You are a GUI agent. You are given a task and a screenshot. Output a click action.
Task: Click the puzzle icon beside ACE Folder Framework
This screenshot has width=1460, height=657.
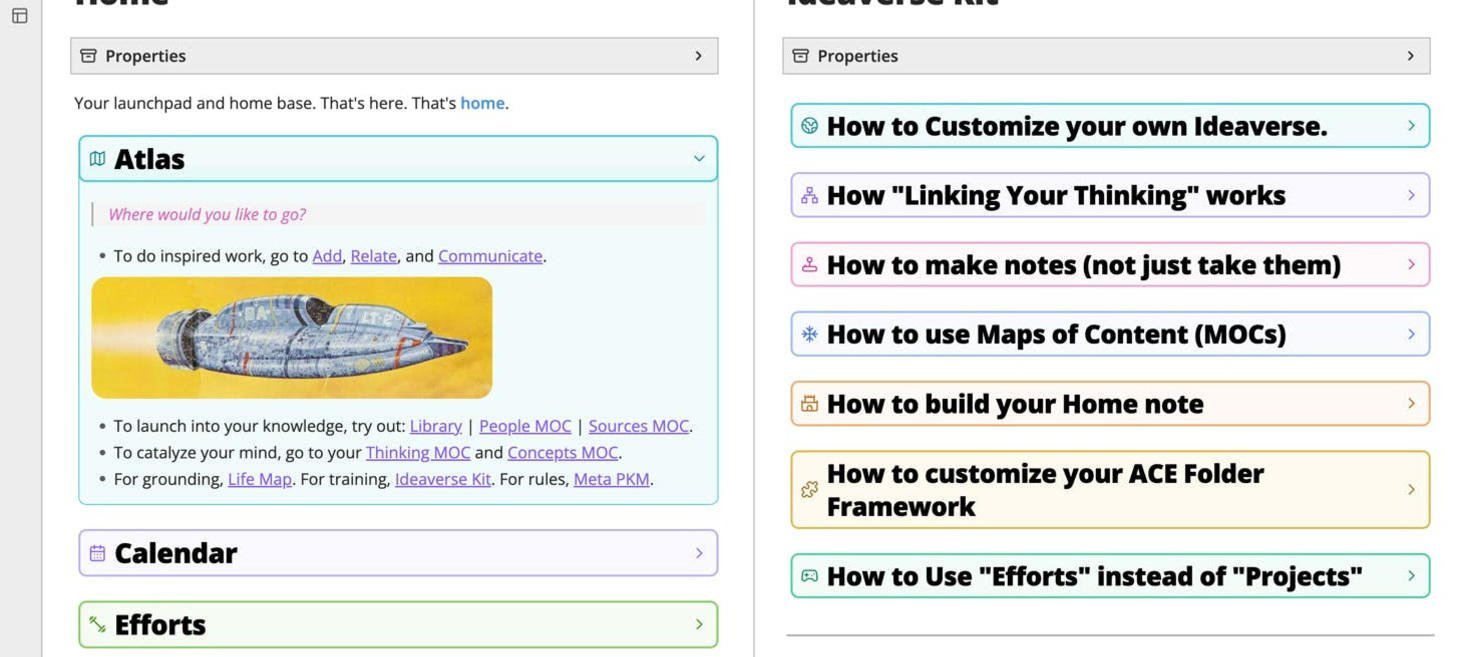809,490
